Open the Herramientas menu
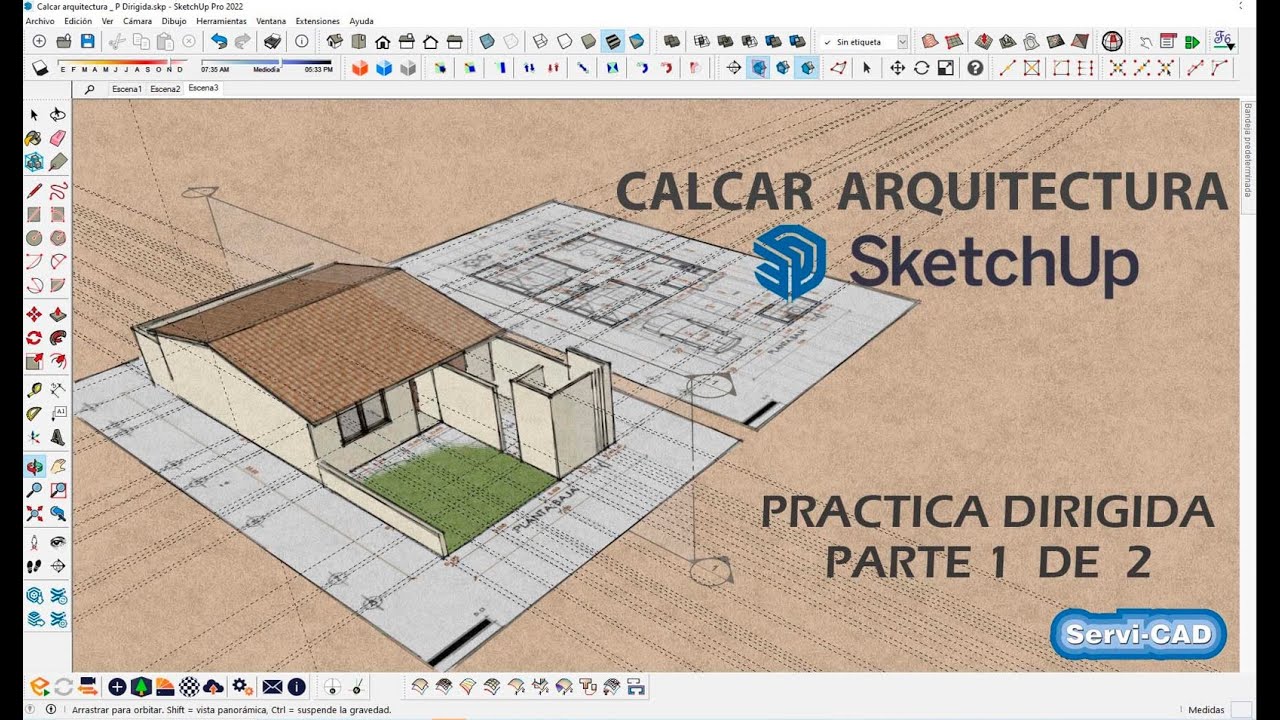1280x720 pixels. point(221,21)
